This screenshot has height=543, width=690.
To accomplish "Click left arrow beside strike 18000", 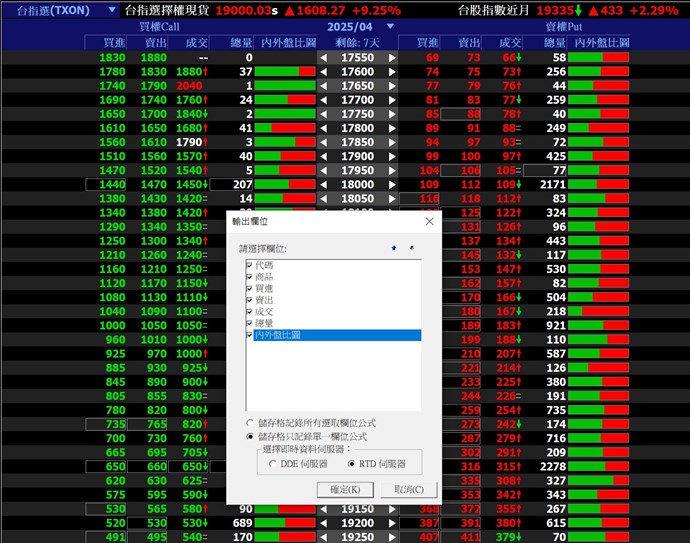I will (x=323, y=185).
